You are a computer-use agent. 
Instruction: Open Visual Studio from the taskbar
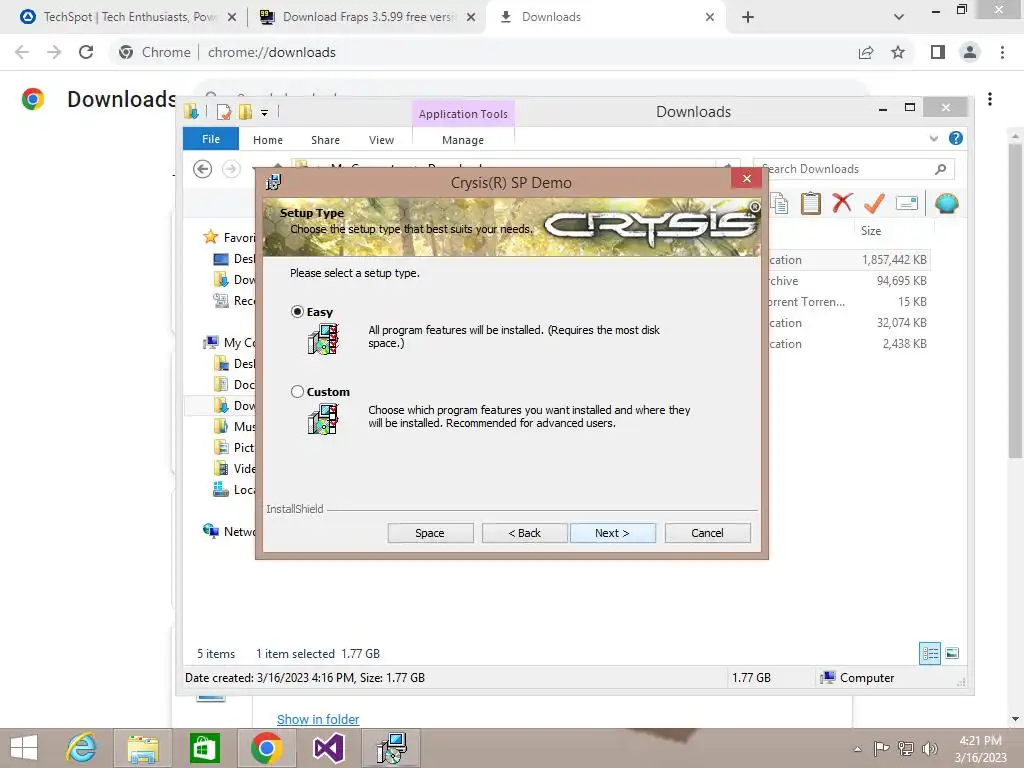[x=329, y=748]
